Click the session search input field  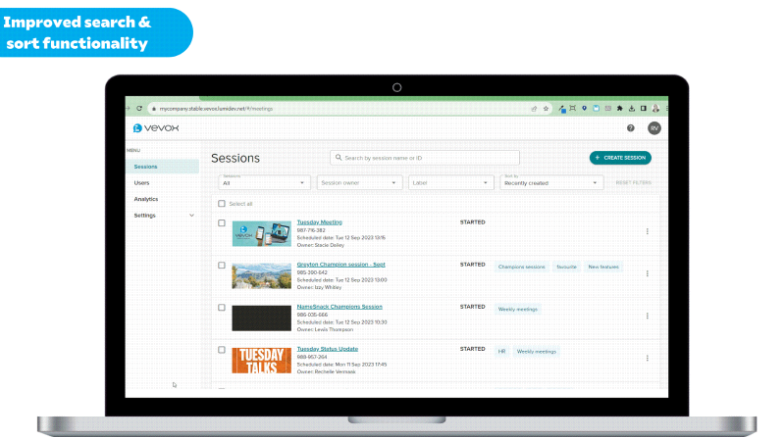click(x=426, y=158)
